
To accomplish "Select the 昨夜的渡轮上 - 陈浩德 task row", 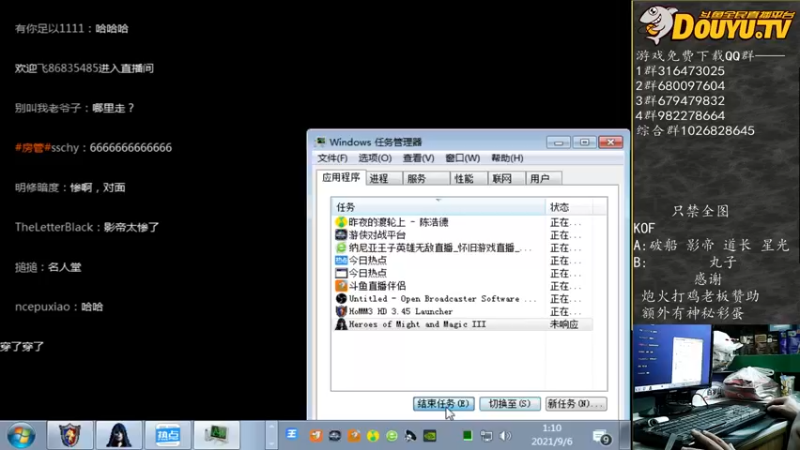I will [x=463, y=222].
